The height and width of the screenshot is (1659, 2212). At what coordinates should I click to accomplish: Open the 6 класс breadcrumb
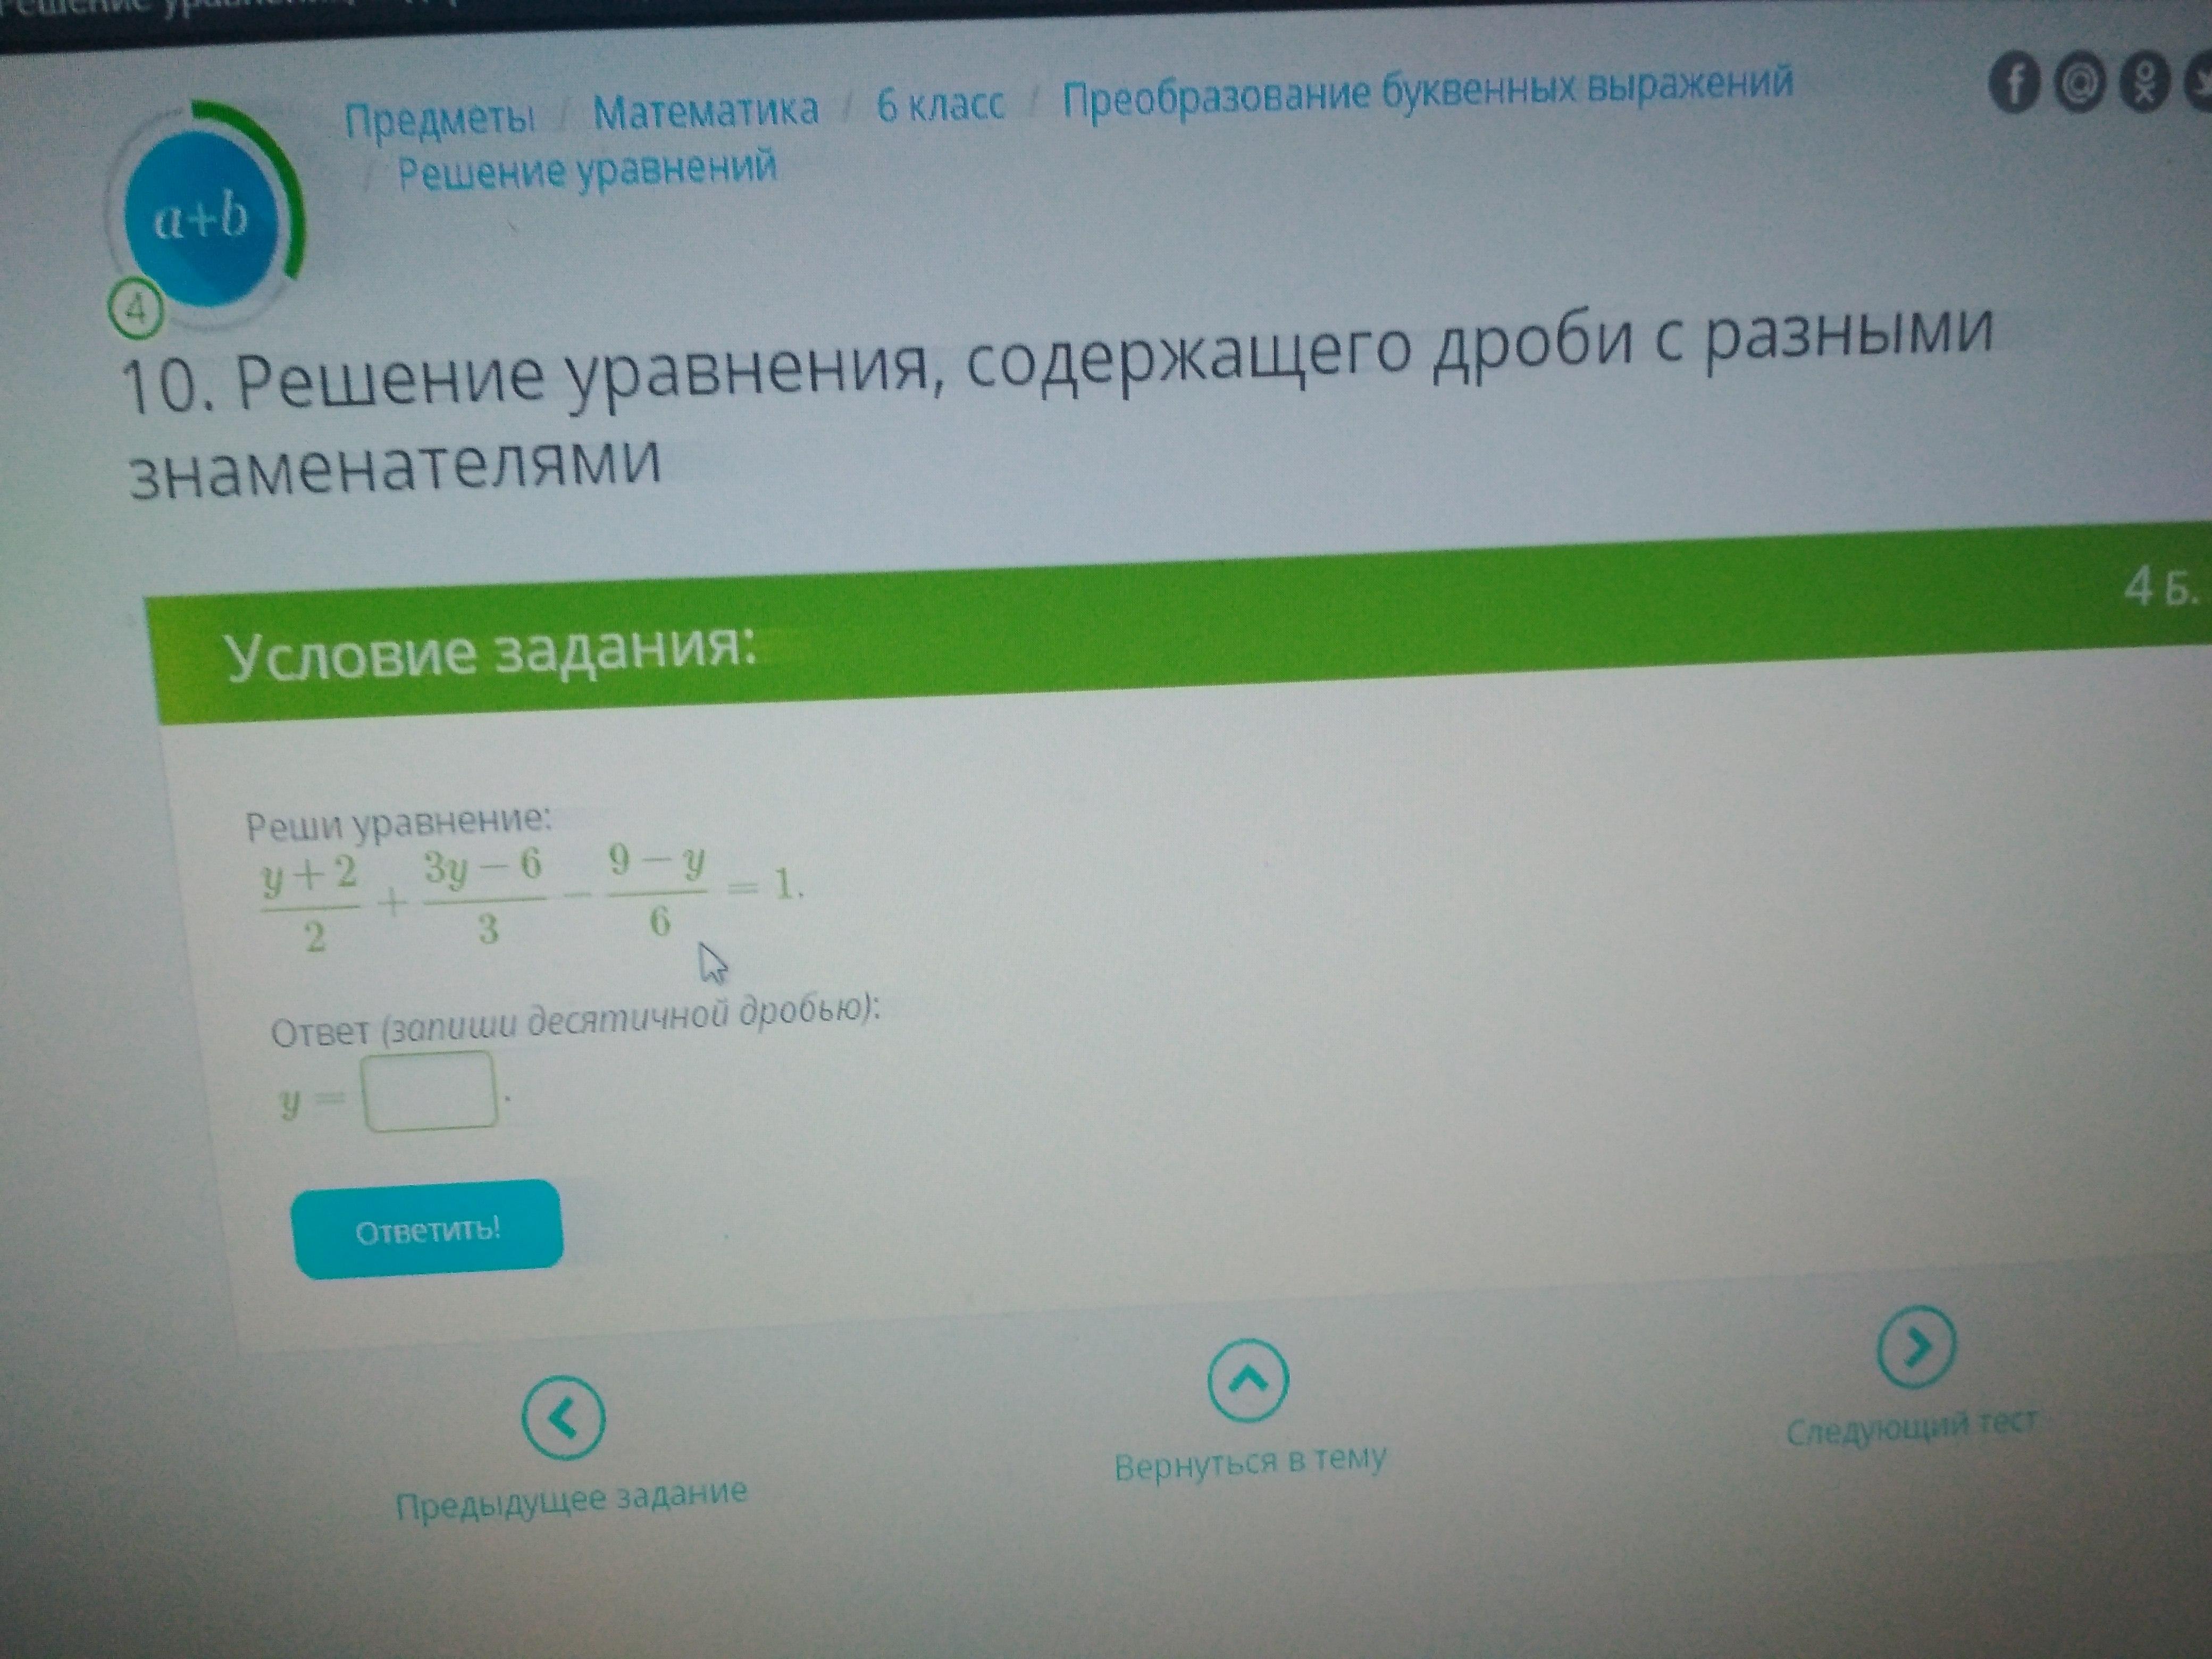[x=940, y=104]
